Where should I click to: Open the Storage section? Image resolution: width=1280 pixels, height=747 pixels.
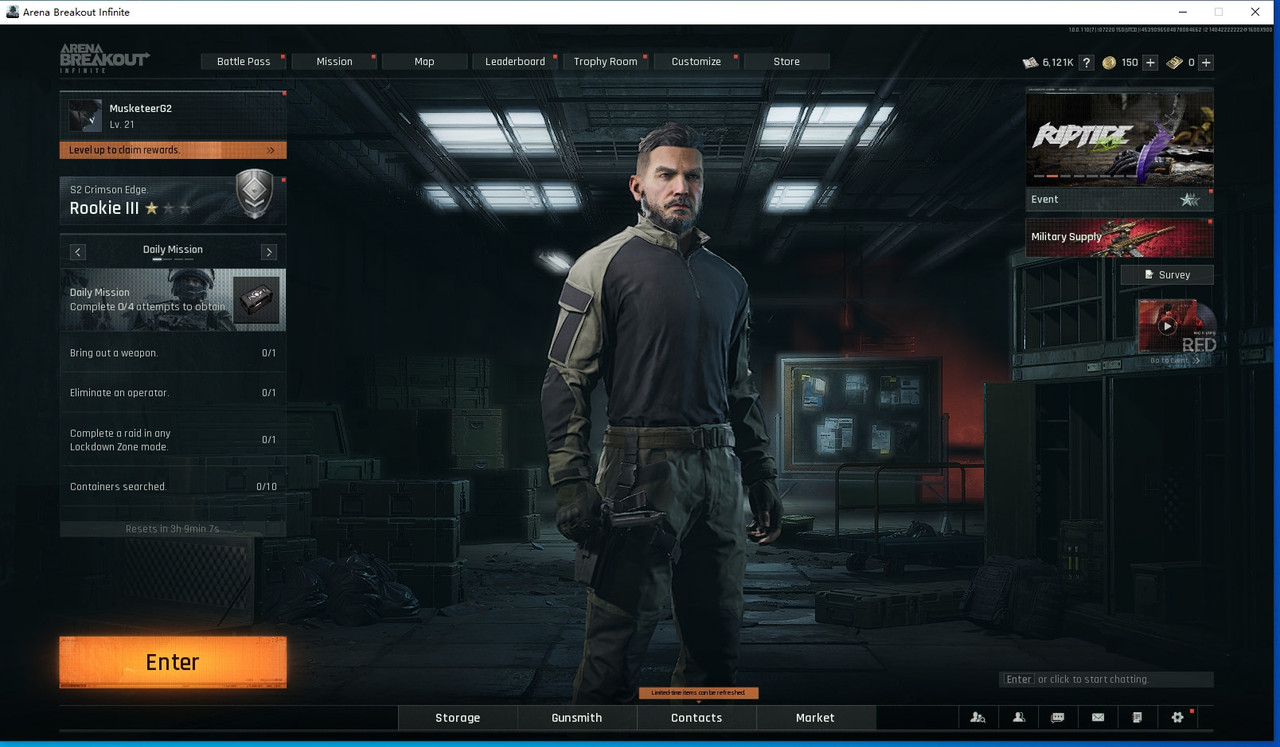[458, 717]
